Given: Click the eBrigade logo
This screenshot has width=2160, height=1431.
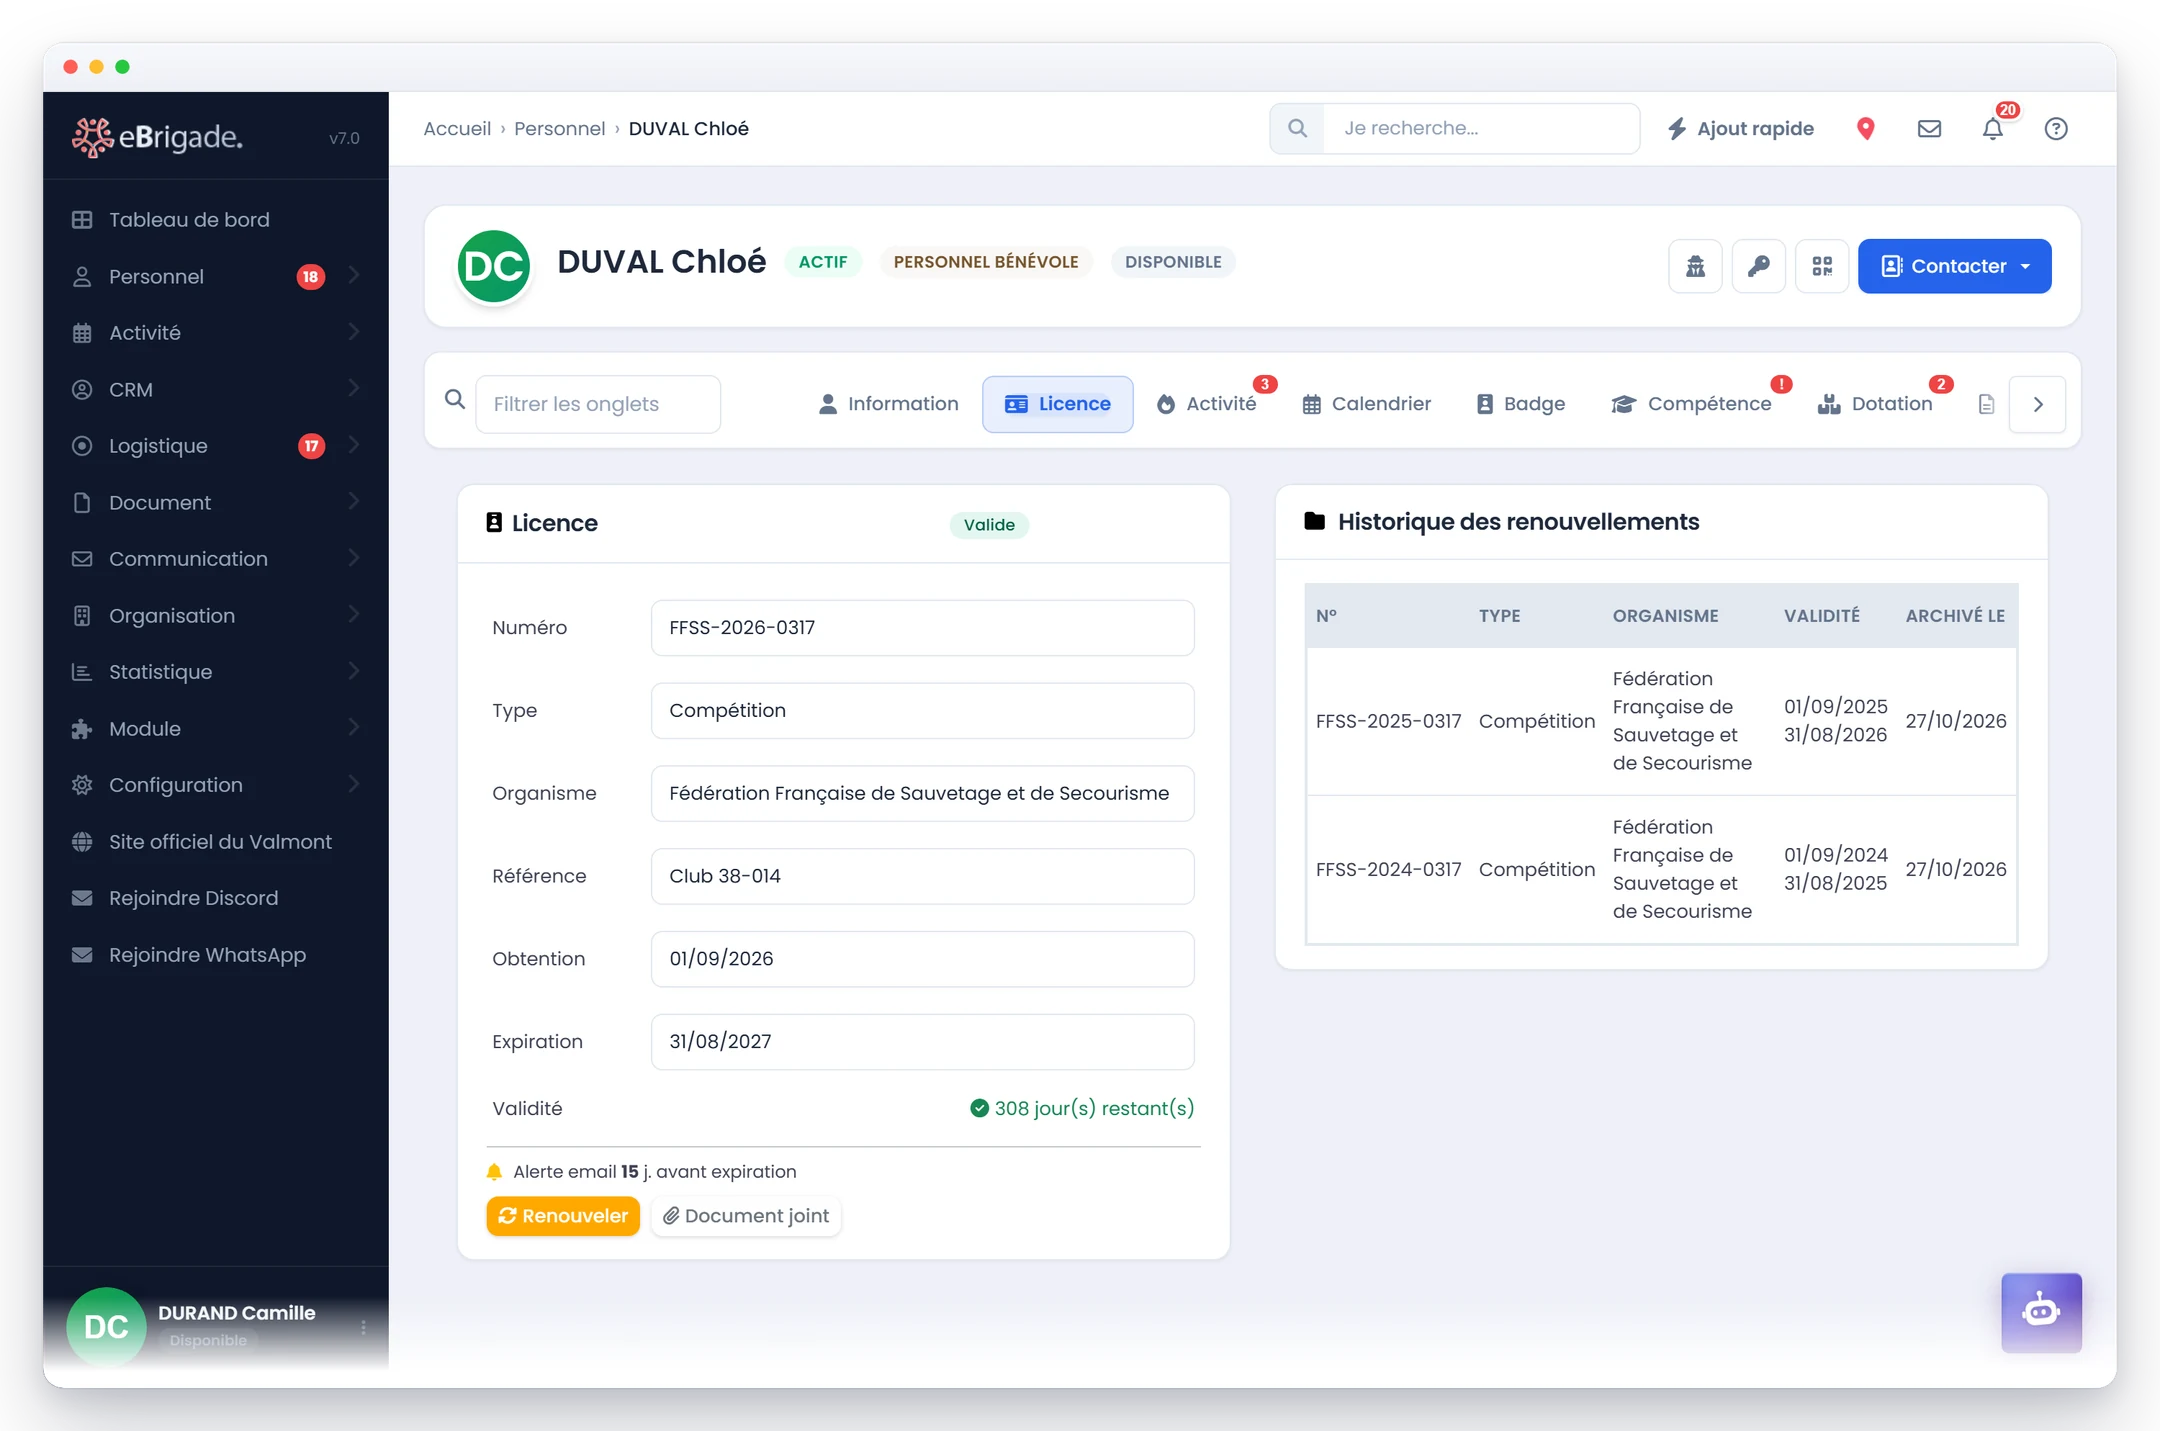Looking at the screenshot, I should [157, 137].
